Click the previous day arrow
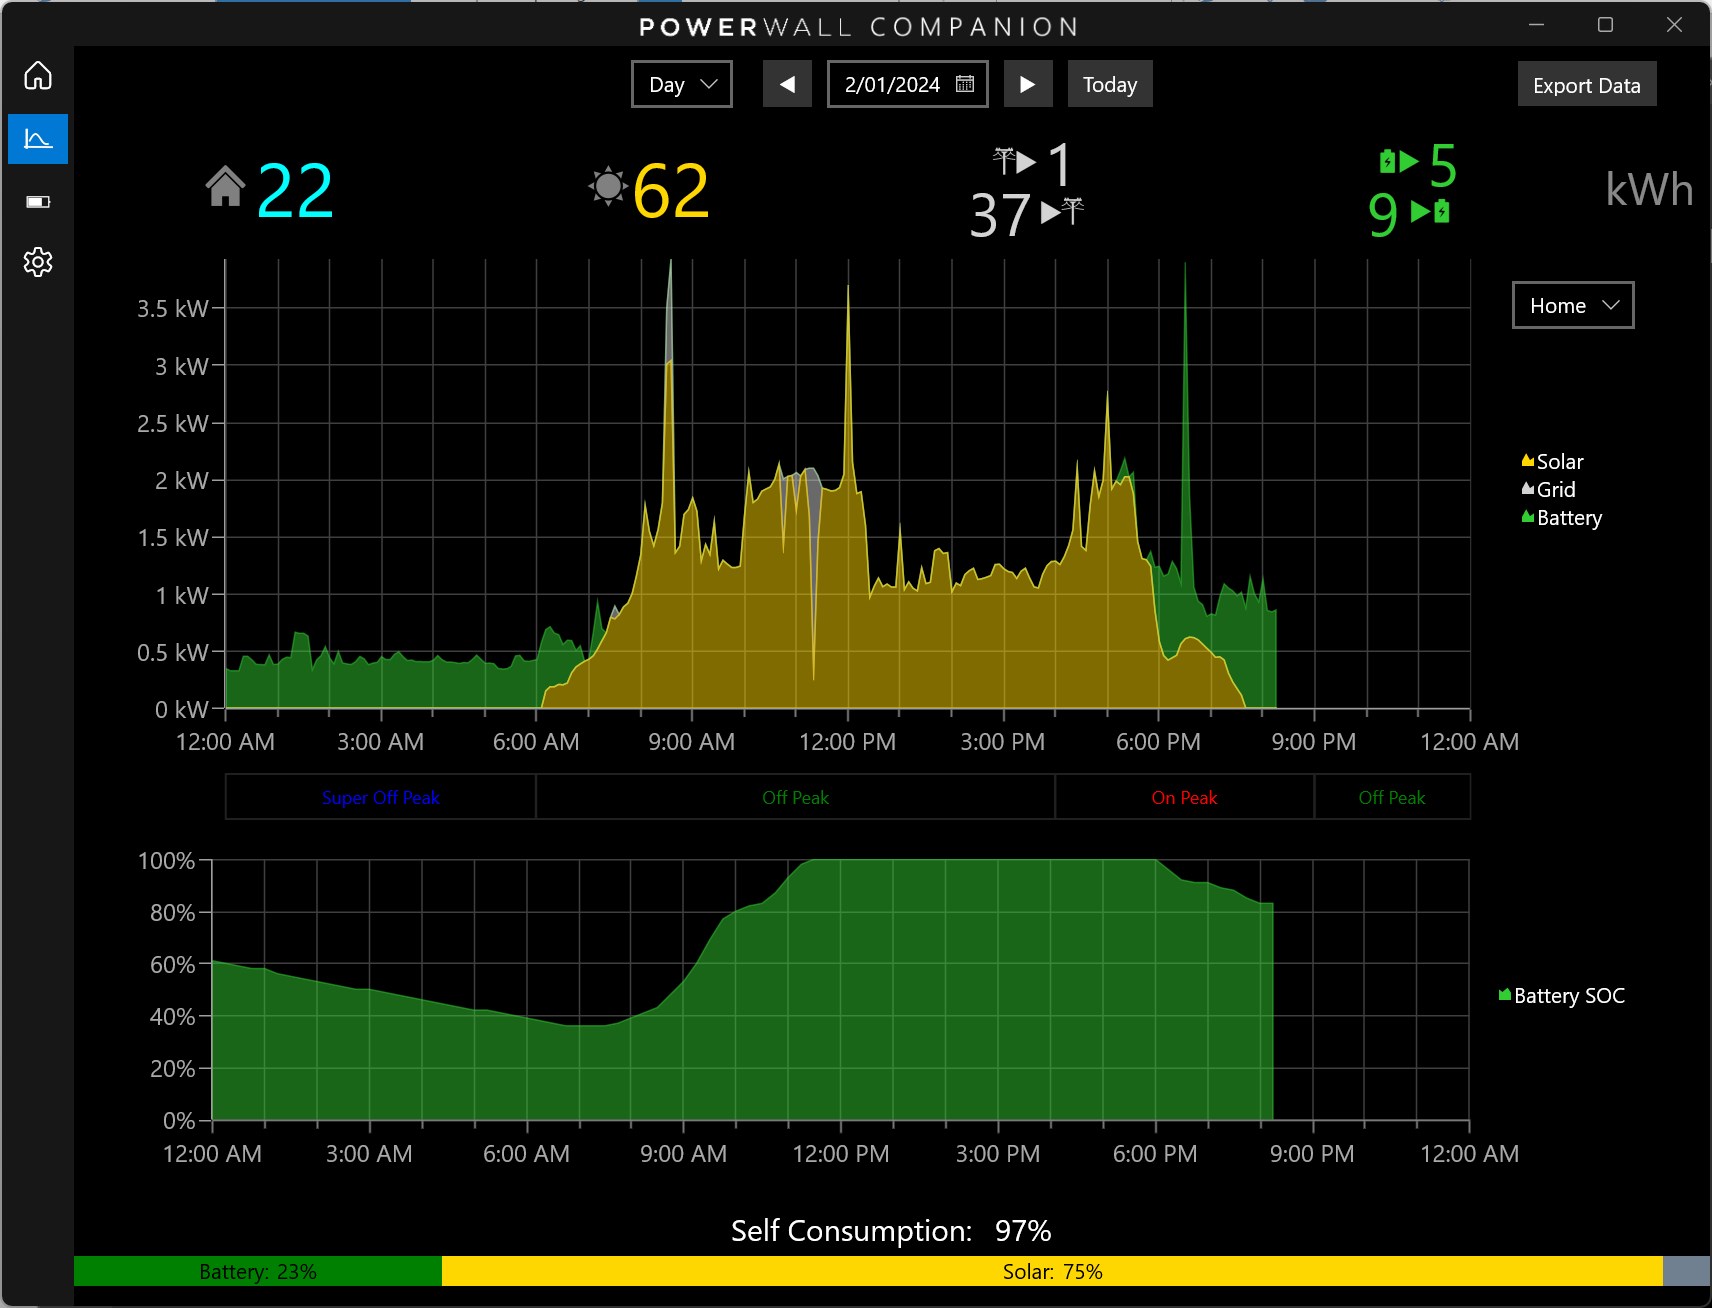This screenshot has width=1712, height=1308. 787,84
